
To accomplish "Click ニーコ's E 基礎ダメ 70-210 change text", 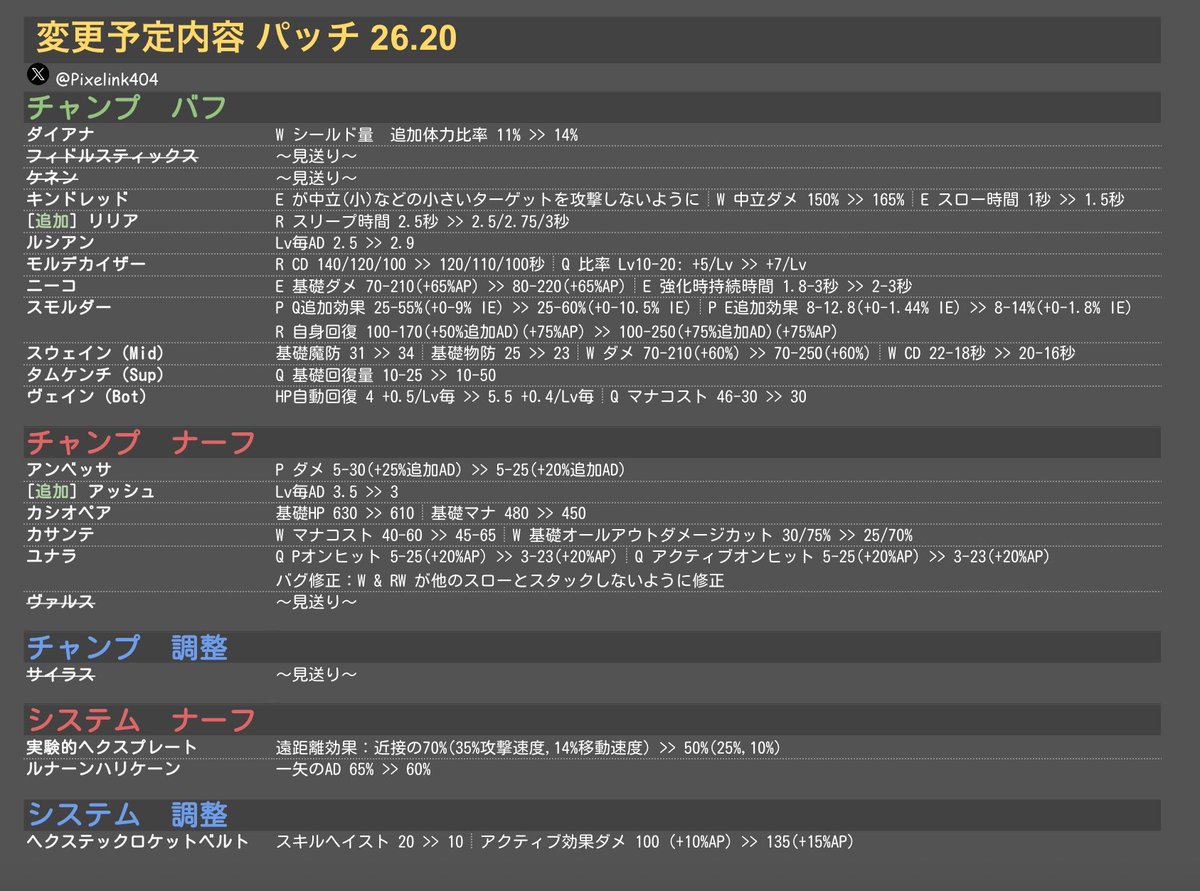I will click(449, 286).
